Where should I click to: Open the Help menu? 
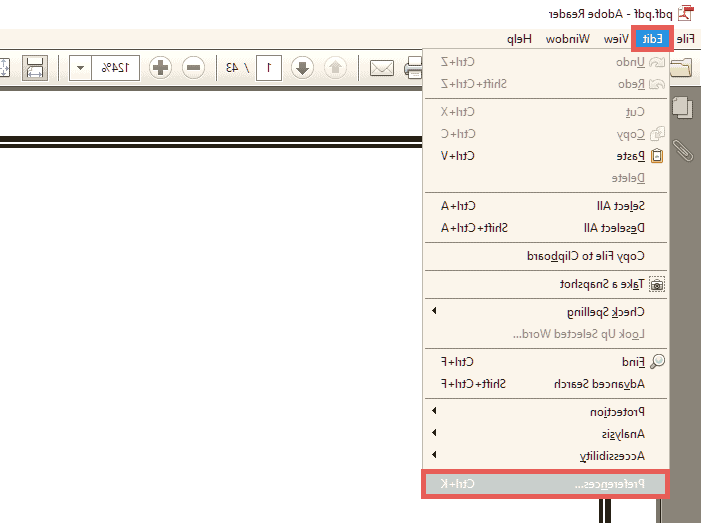coord(519,39)
